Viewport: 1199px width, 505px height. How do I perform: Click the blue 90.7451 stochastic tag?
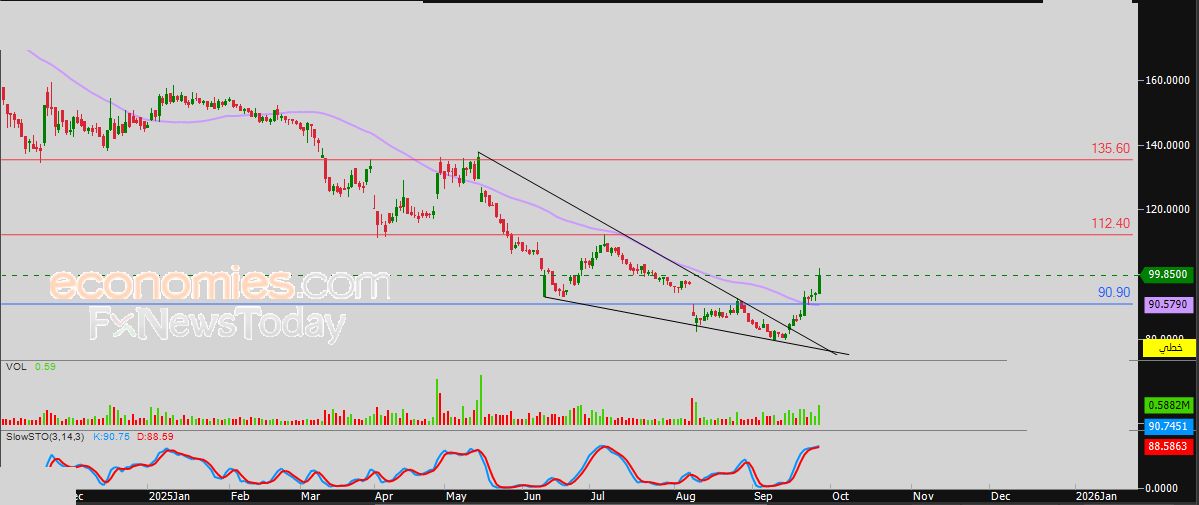click(x=1168, y=425)
